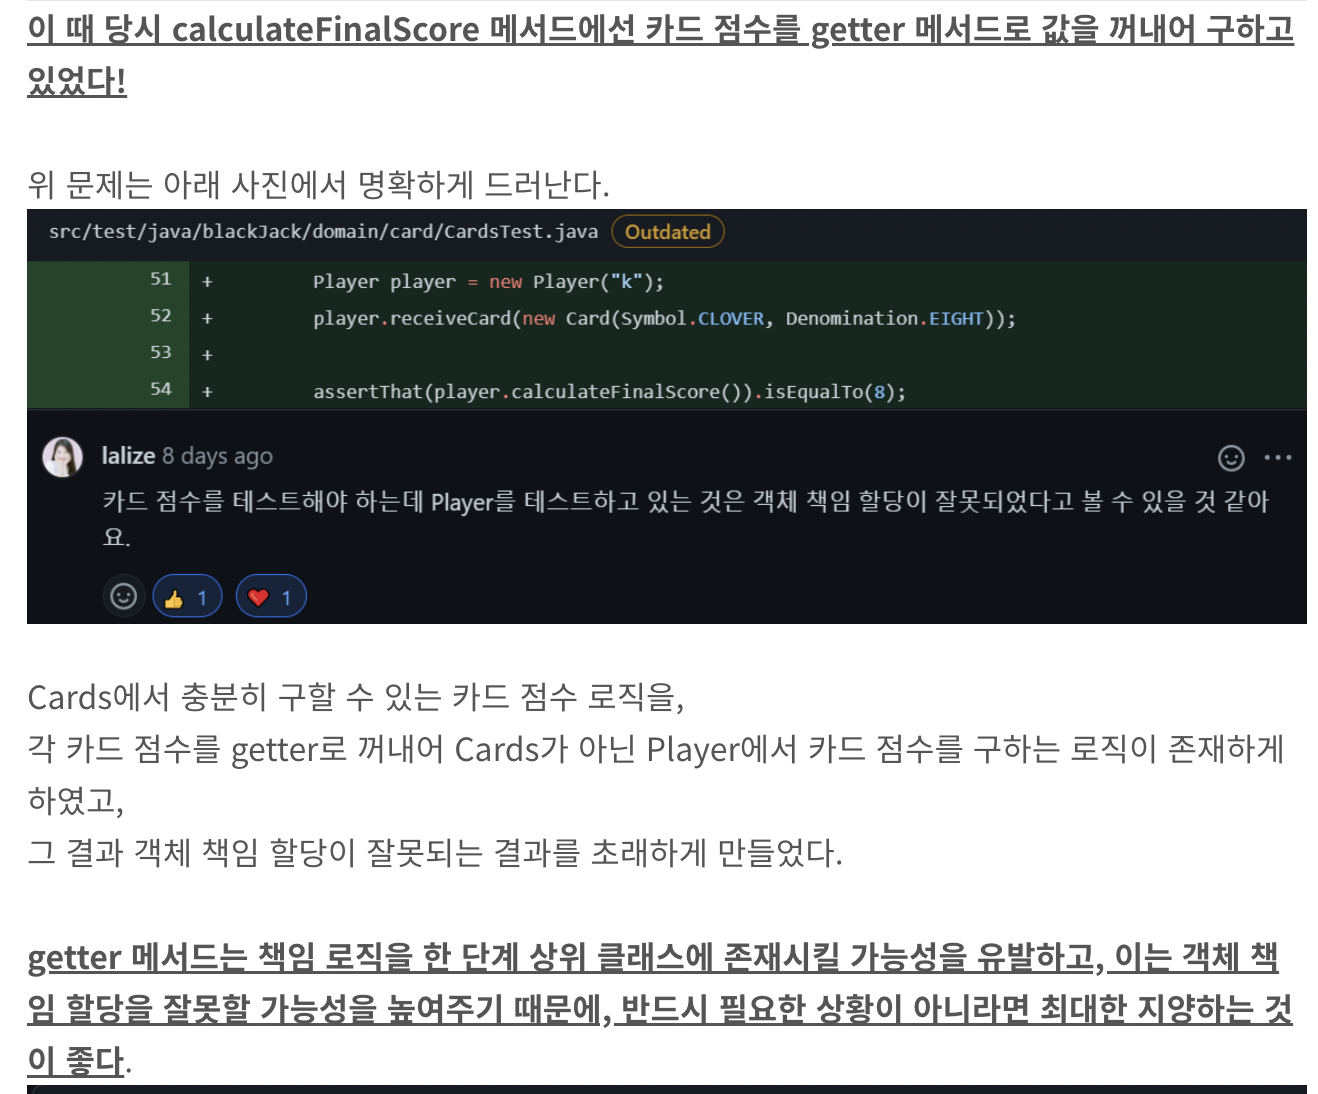The height and width of the screenshot is (1094, 1318).
Task: Click the '8 days ago' timestamp
Action: tap(218, 456)
